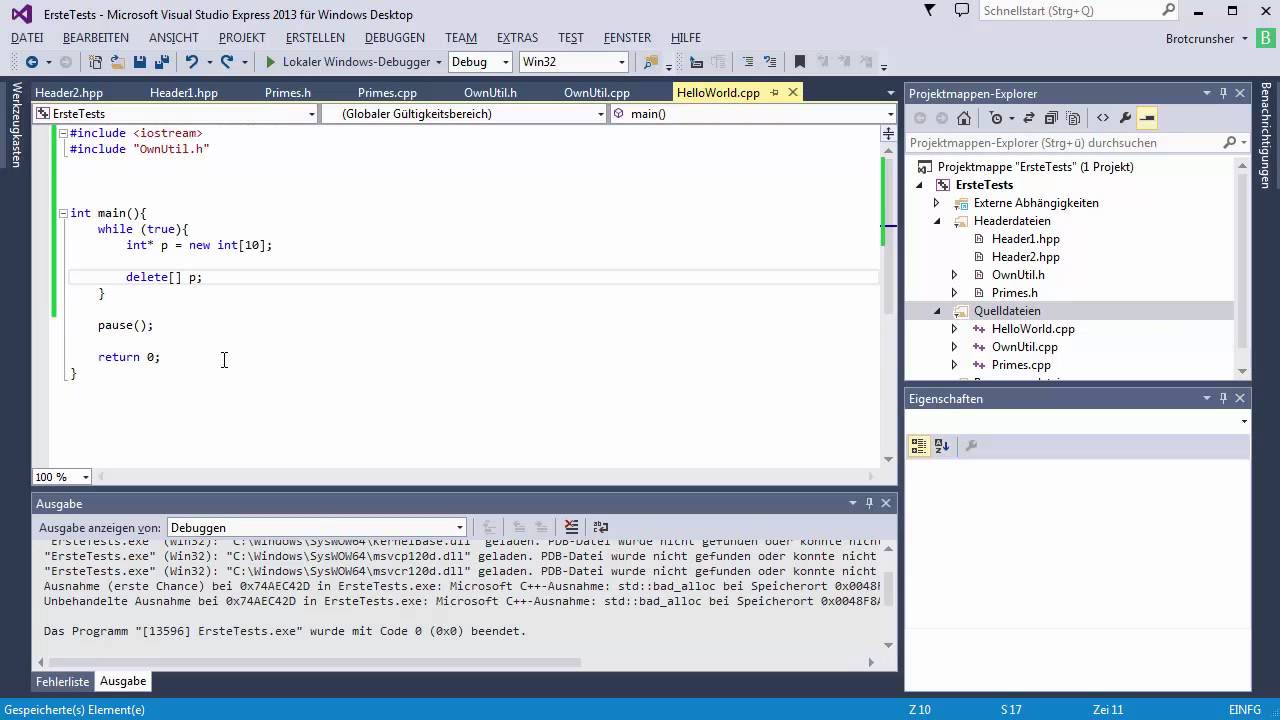Toggle auto-hide pin on Ausgabe panel
The width and height of the screenshot is (1280, 720).
click(x=869, y=504)
